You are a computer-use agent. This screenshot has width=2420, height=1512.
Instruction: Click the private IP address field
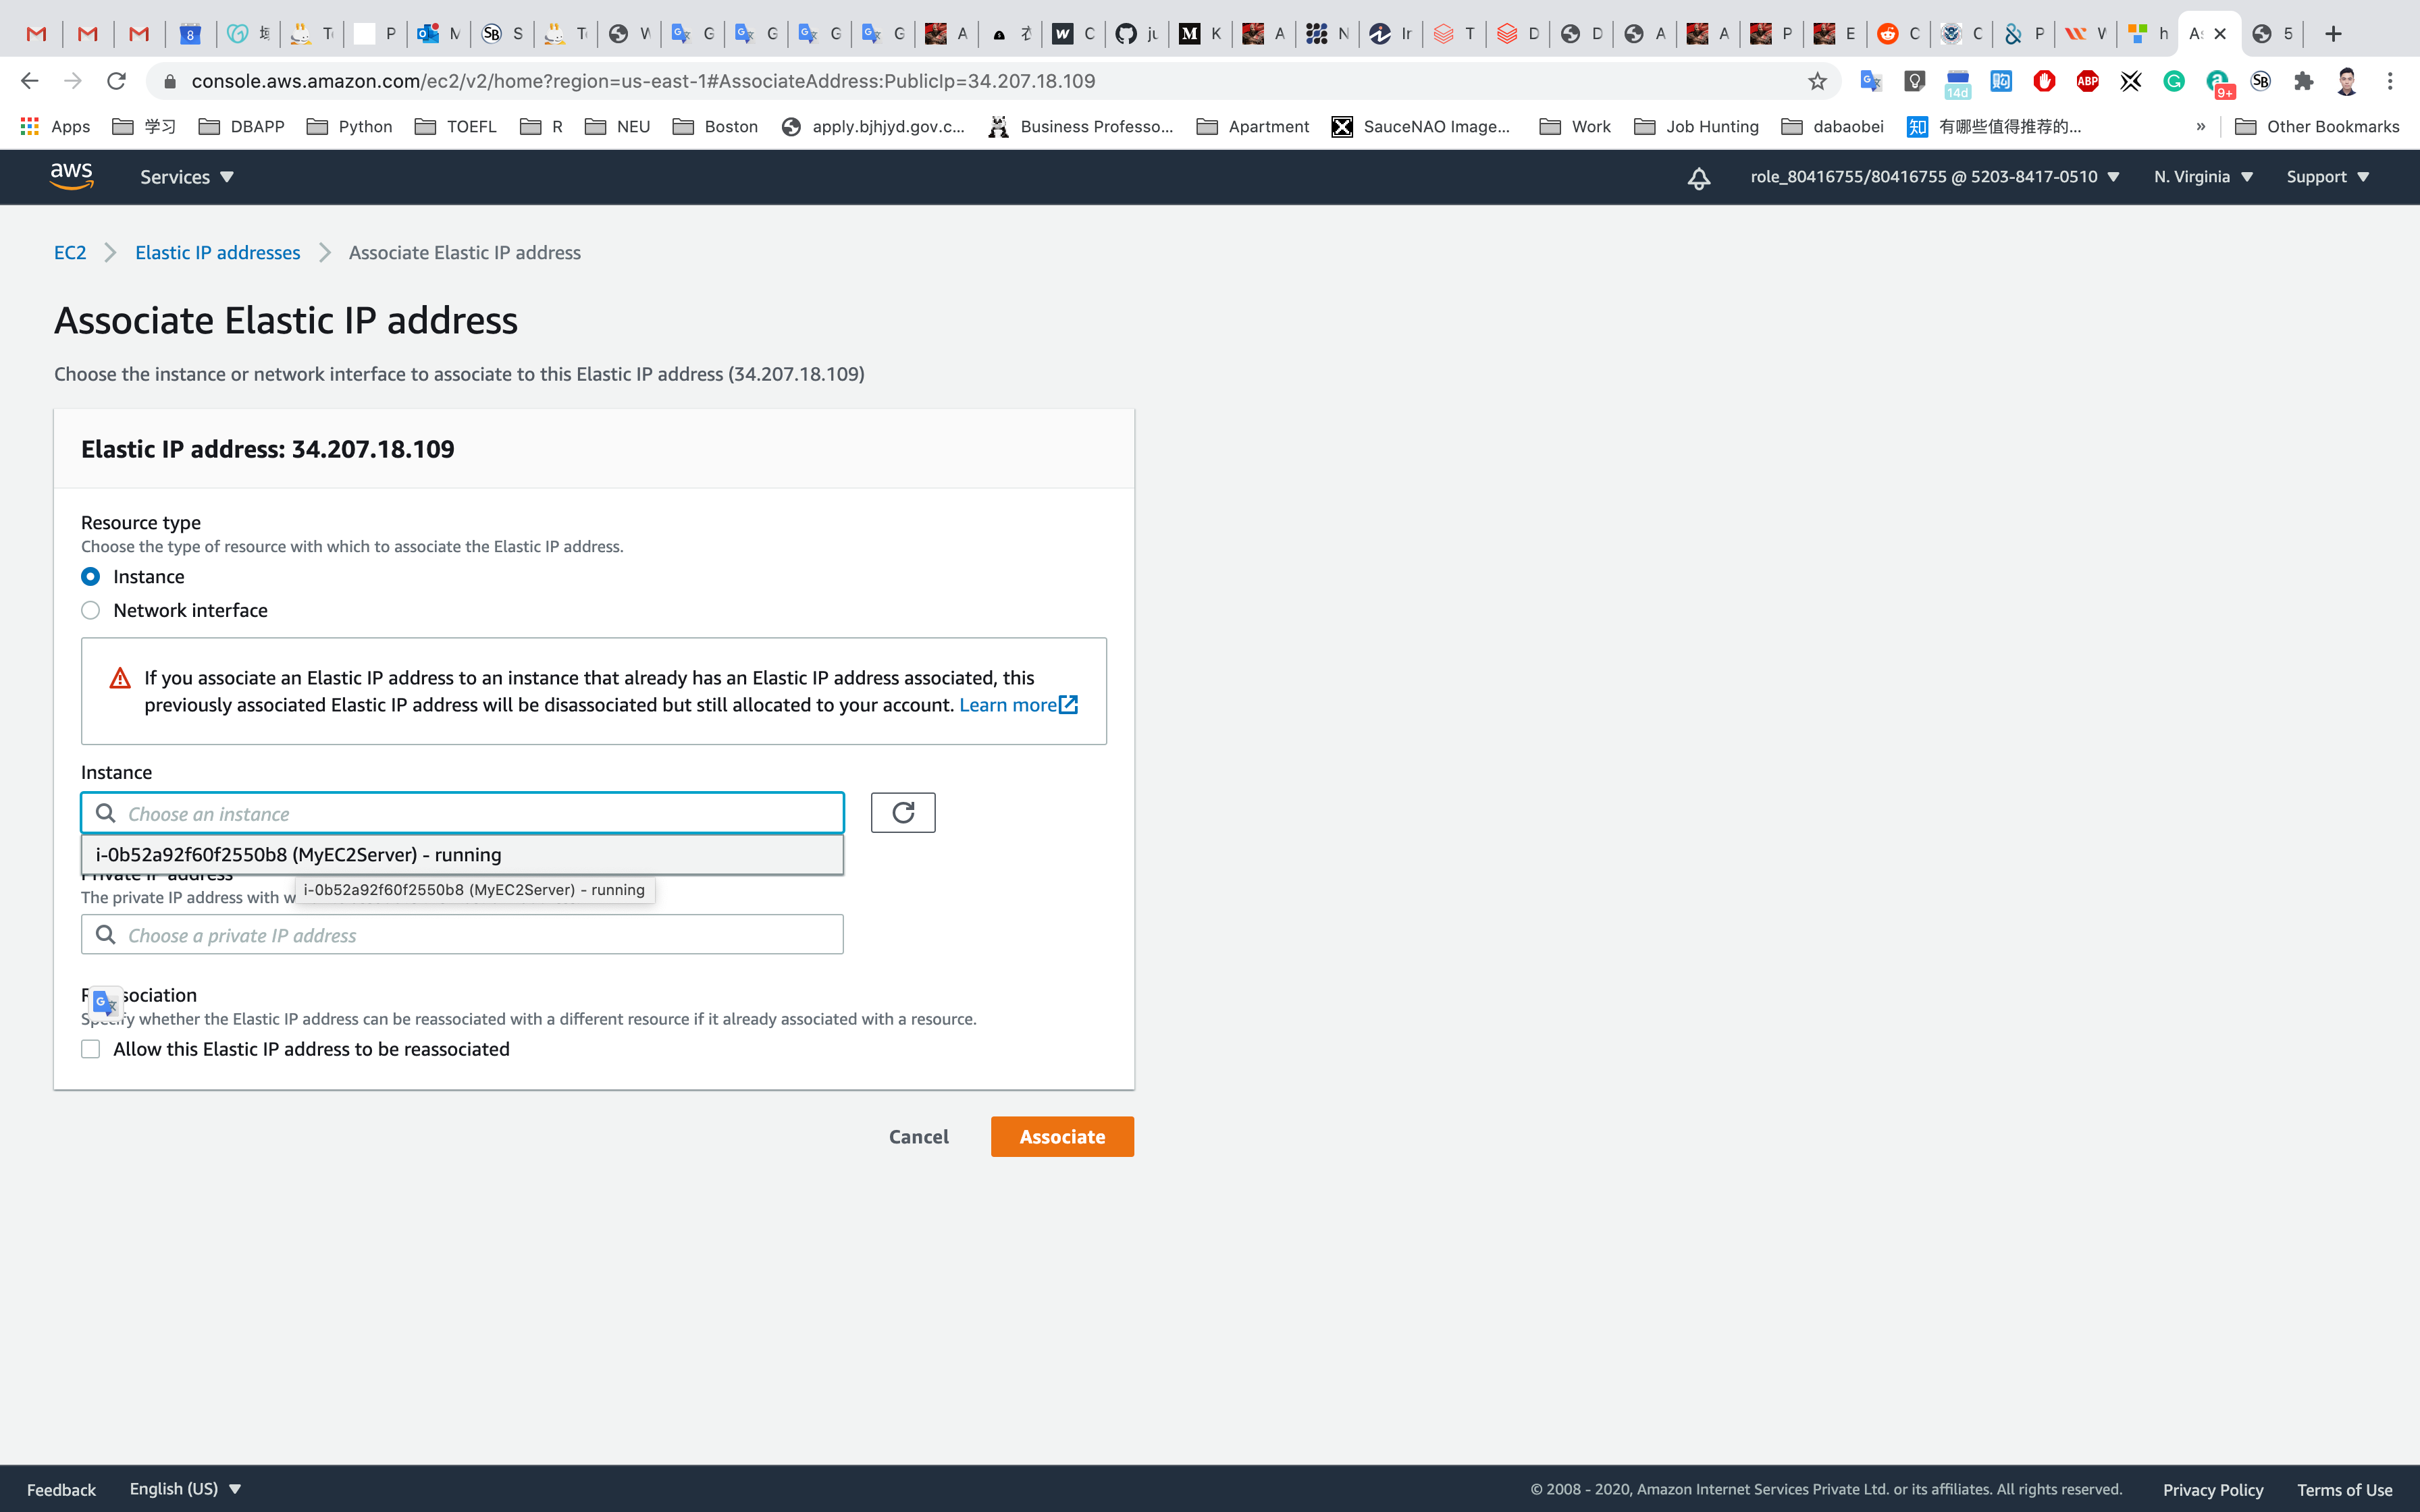click(x=462, y=935)
